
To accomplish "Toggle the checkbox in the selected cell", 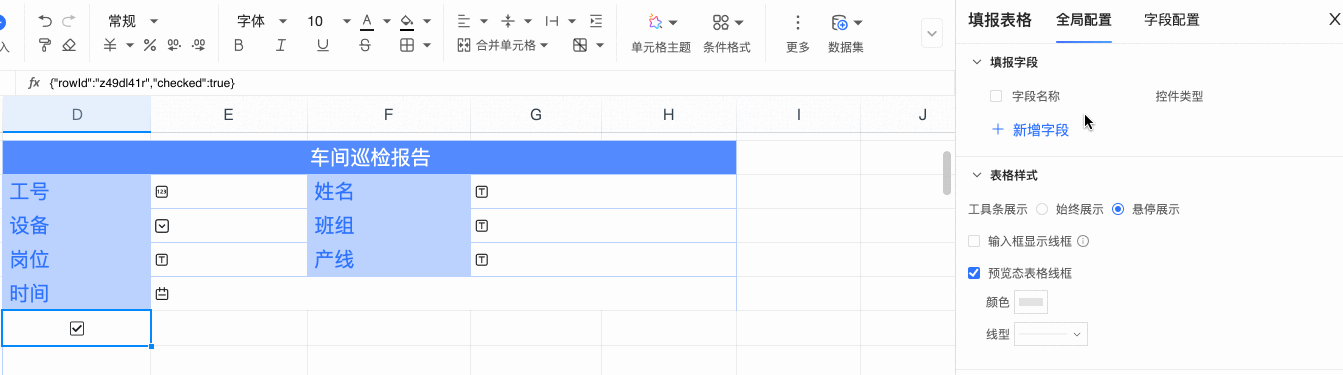I will coord(77,328).
